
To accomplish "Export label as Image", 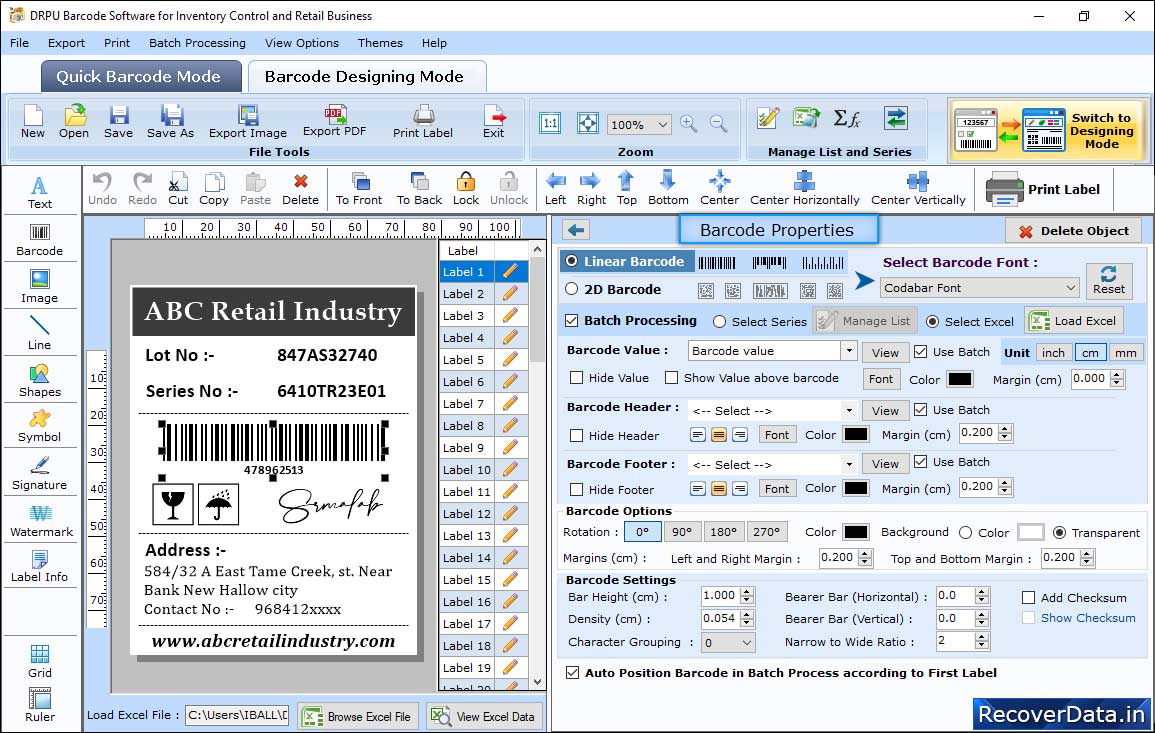I will 248,122.
